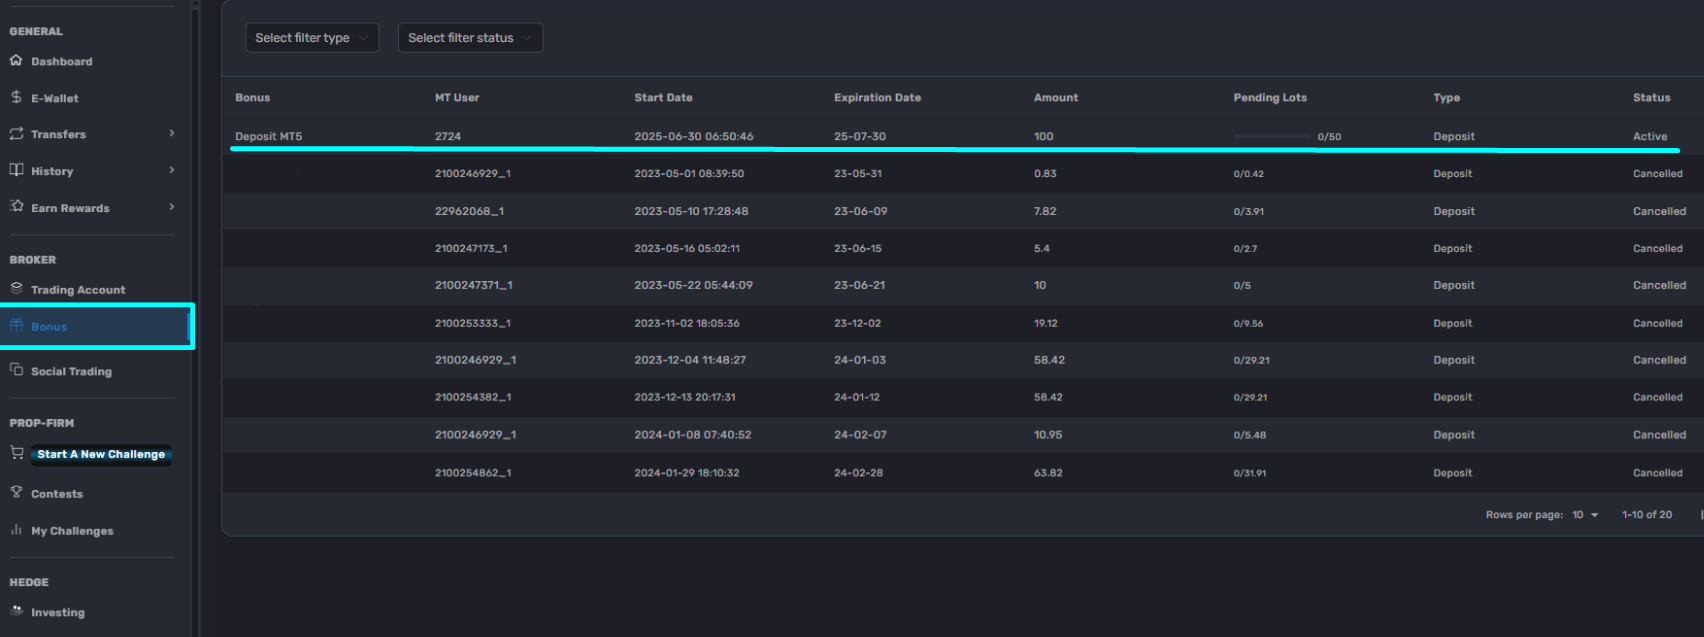This screenshot has height=637, width=1704.
Task: Change rows per page dropdown
Action: 1585,515
